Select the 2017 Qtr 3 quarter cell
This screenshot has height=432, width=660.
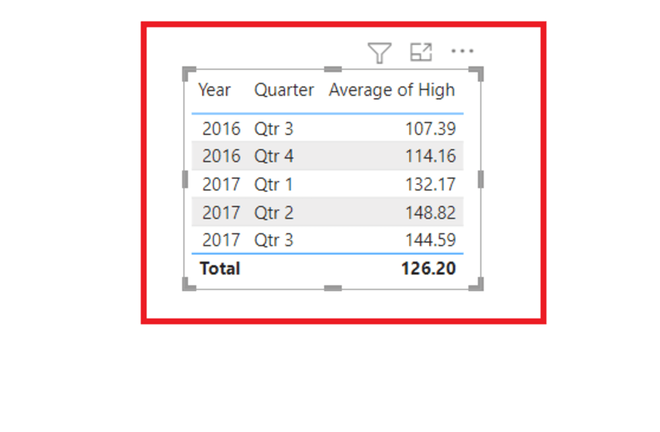point(274,240)
